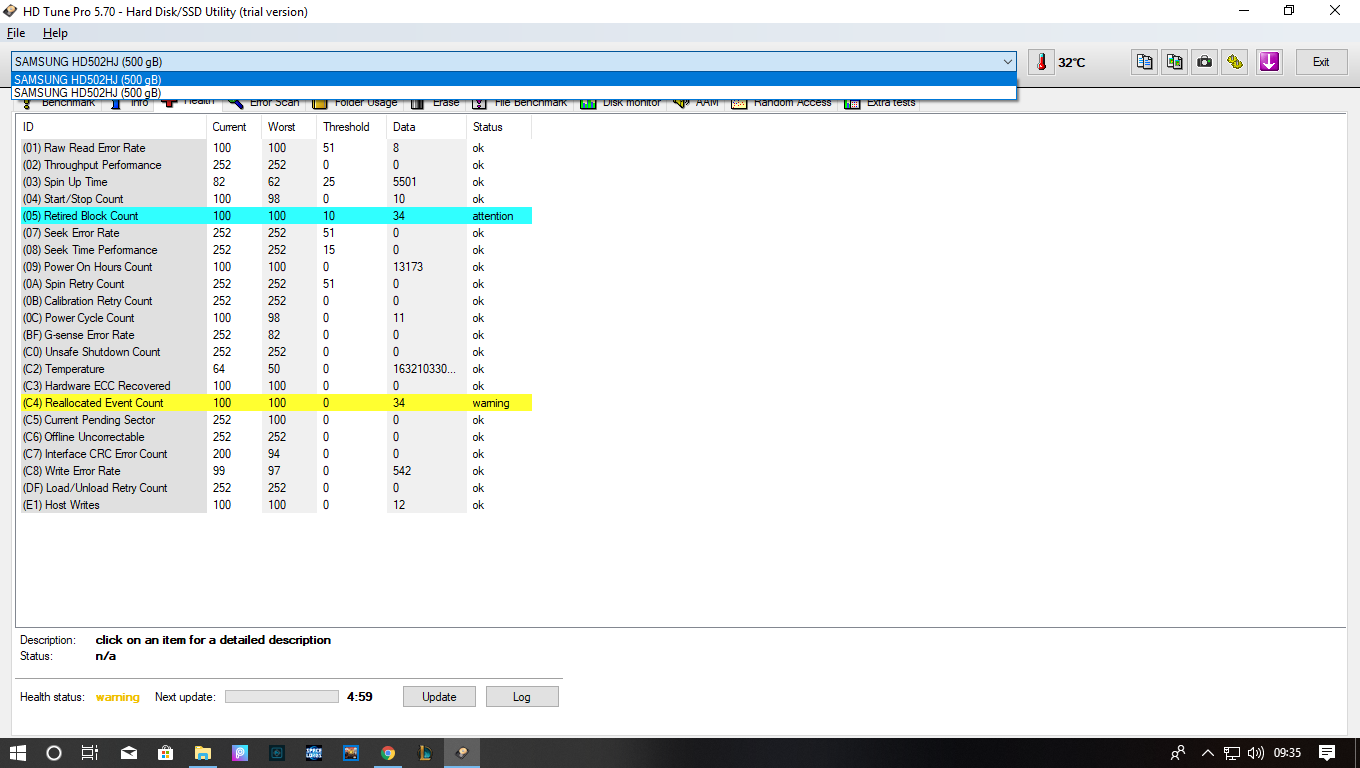Switch to the Extra tests tab
Image resolution: width=1360 pixels, height=768 pixels.
[x=880, y=102]
